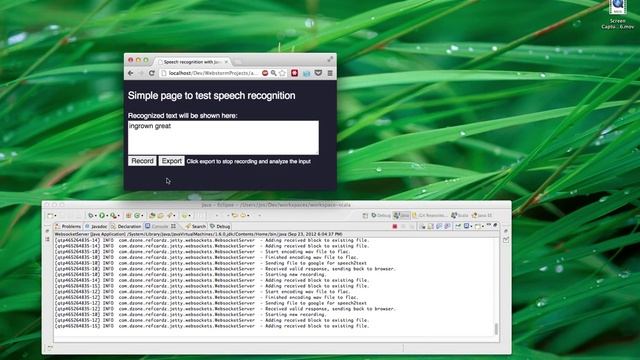Screen dimensions: 640x360
Task: Open the Declaration tab in Eclipse
Action: tap(126, 226)
